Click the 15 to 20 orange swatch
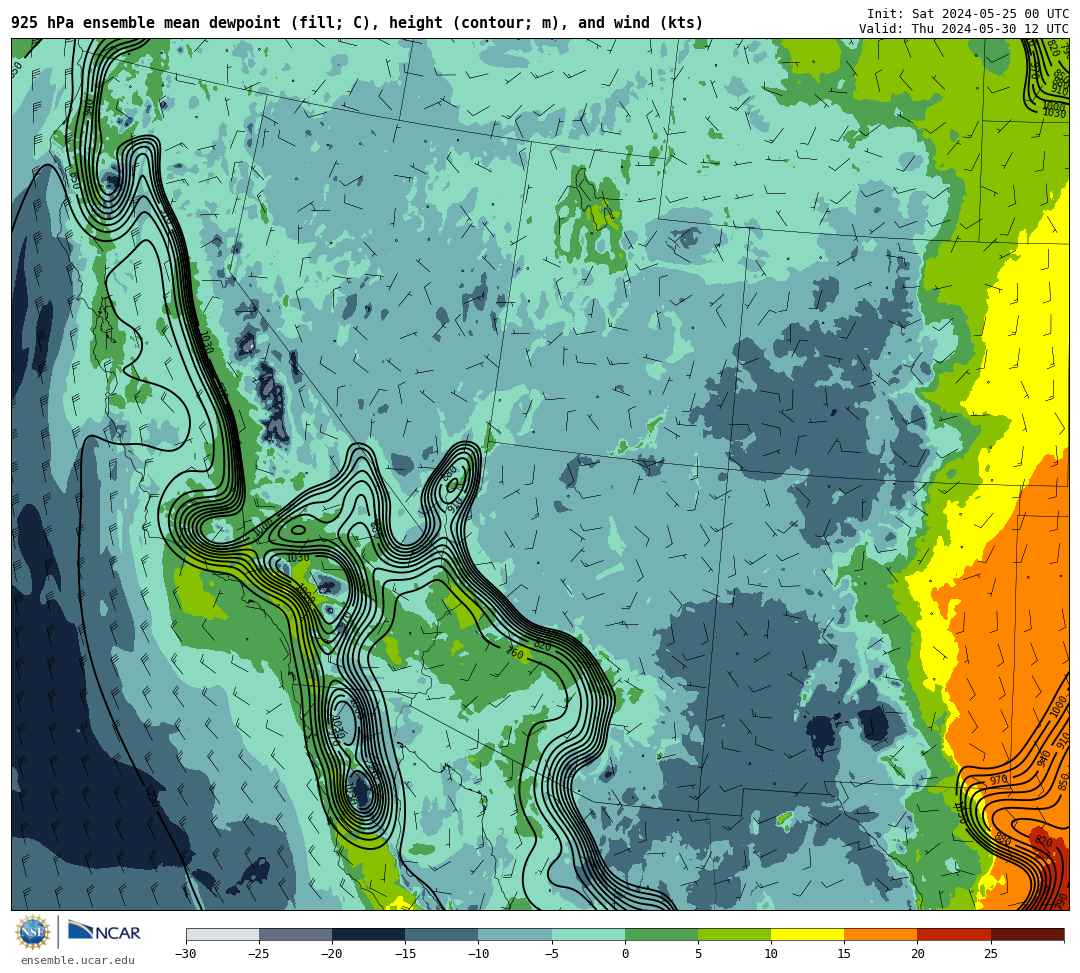The image size is (1080, 973). click(x=881, y=934)
